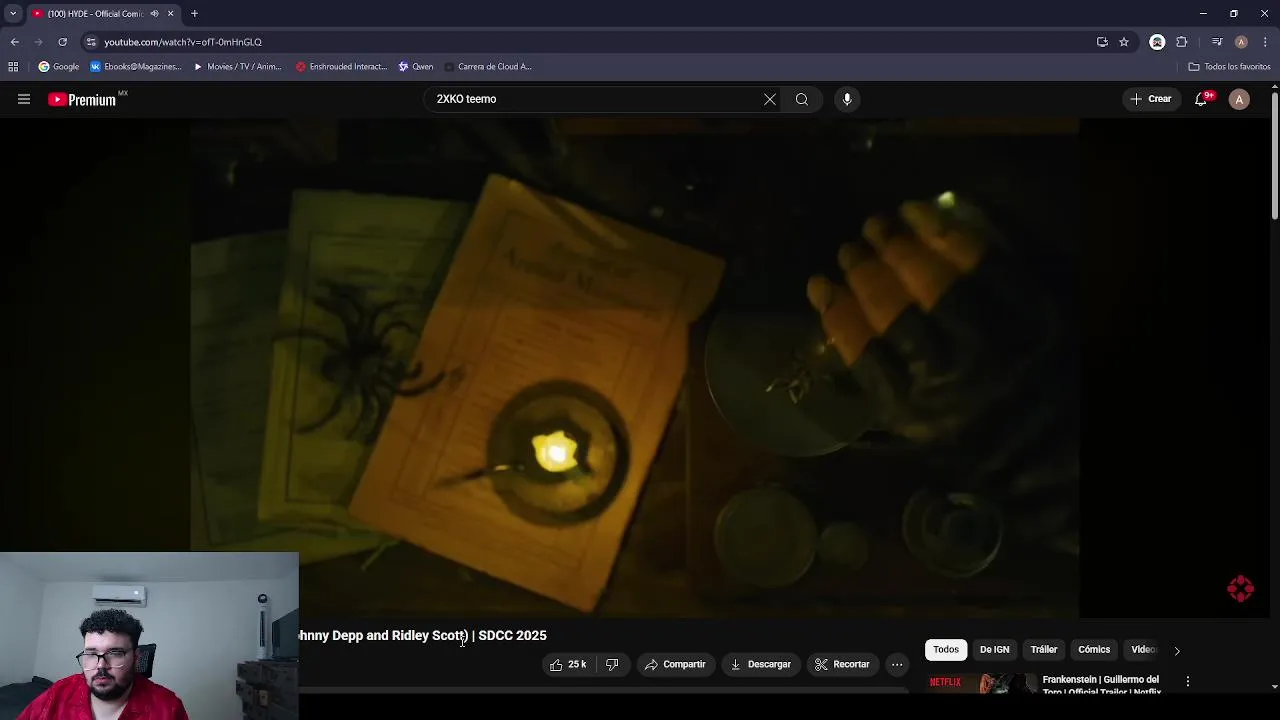The image size is (1280, 720).
Task: Open the Todos los favoritos folder
Action: [x=1229, y=67]
